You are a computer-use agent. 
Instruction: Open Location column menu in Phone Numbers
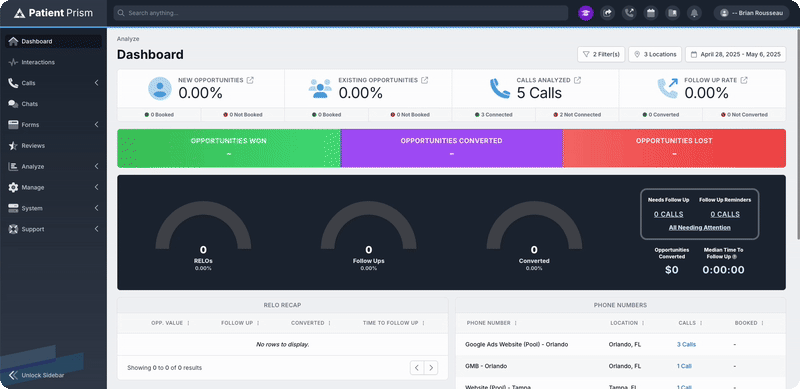click(643, 323)
